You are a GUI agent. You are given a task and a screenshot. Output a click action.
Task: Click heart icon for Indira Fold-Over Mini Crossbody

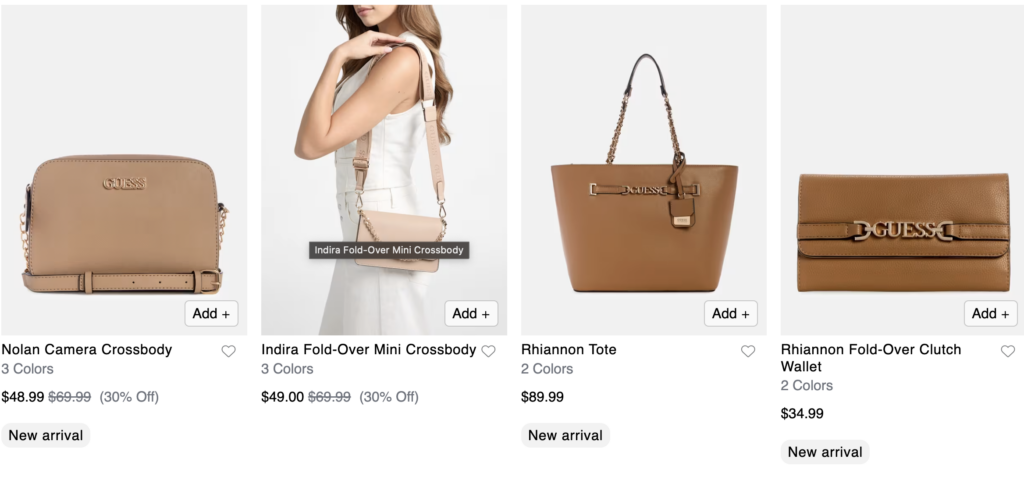pyautogui.click(x=488, y=351)
